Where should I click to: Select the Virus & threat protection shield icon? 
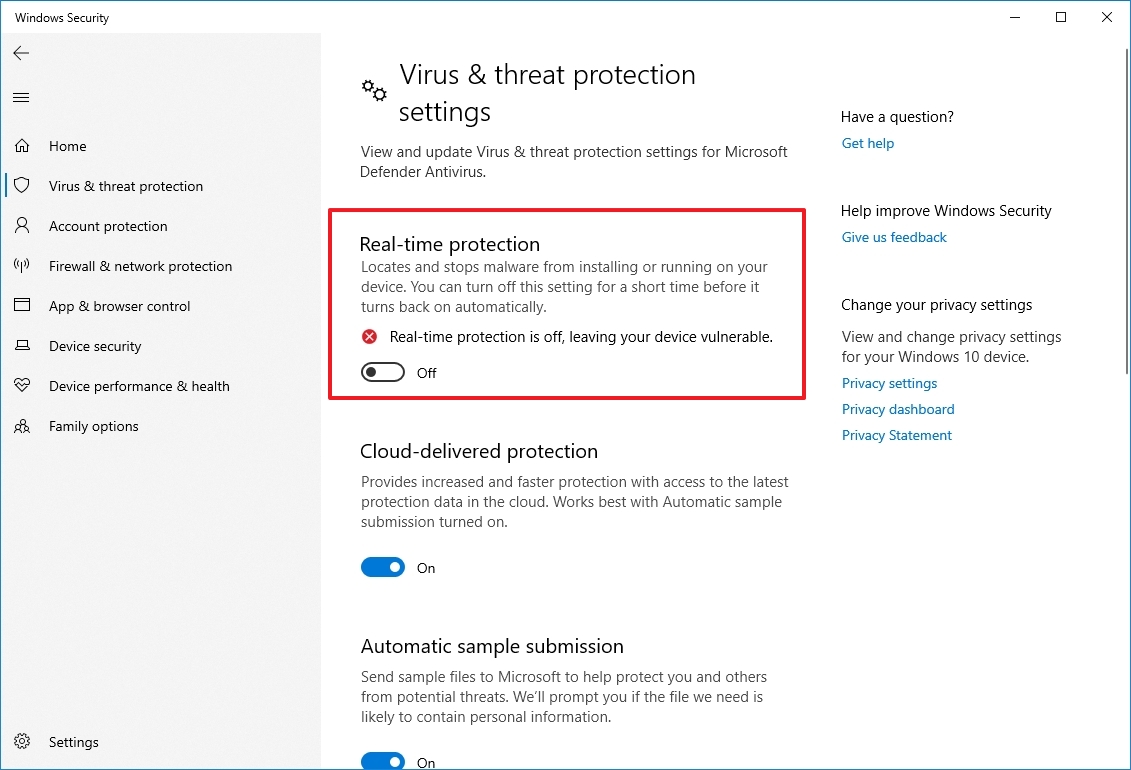[22, 185]
